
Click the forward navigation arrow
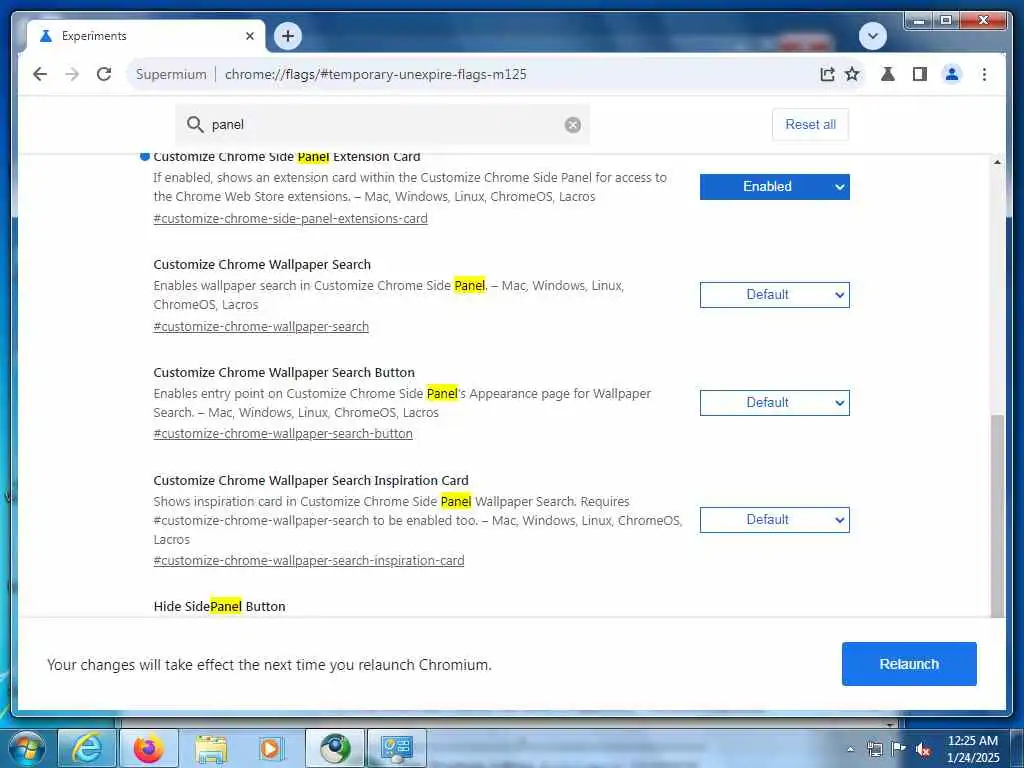(x=72, y=74)
